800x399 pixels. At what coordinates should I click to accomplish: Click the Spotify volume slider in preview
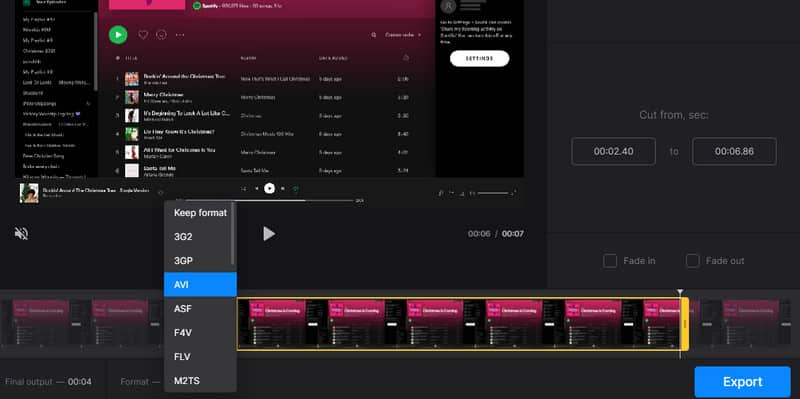493,193
